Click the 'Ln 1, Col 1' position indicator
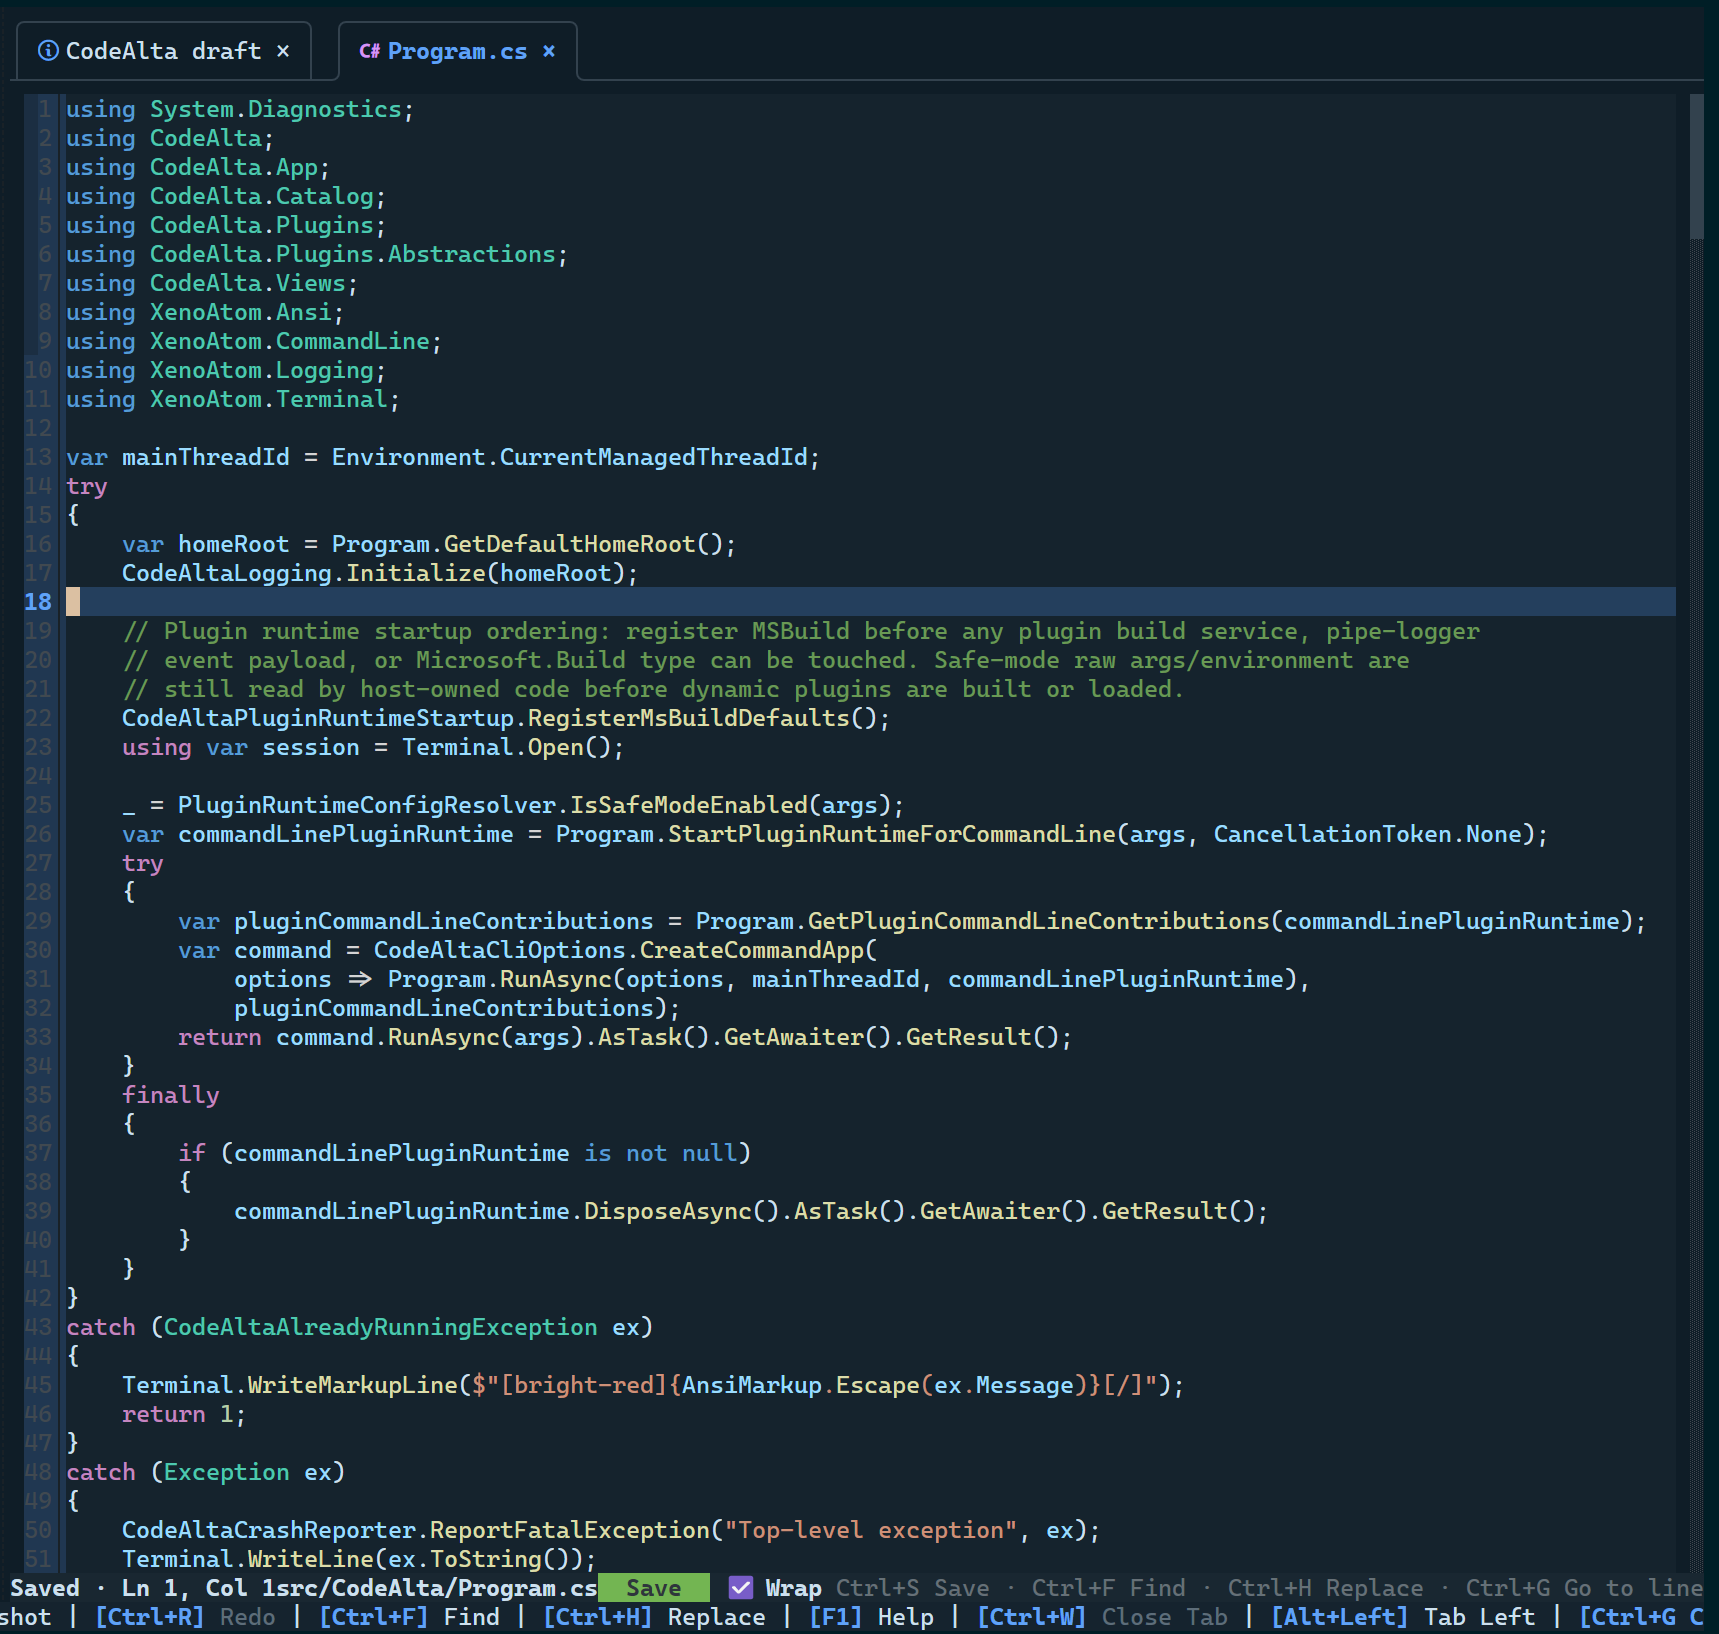 point(199,1588)
